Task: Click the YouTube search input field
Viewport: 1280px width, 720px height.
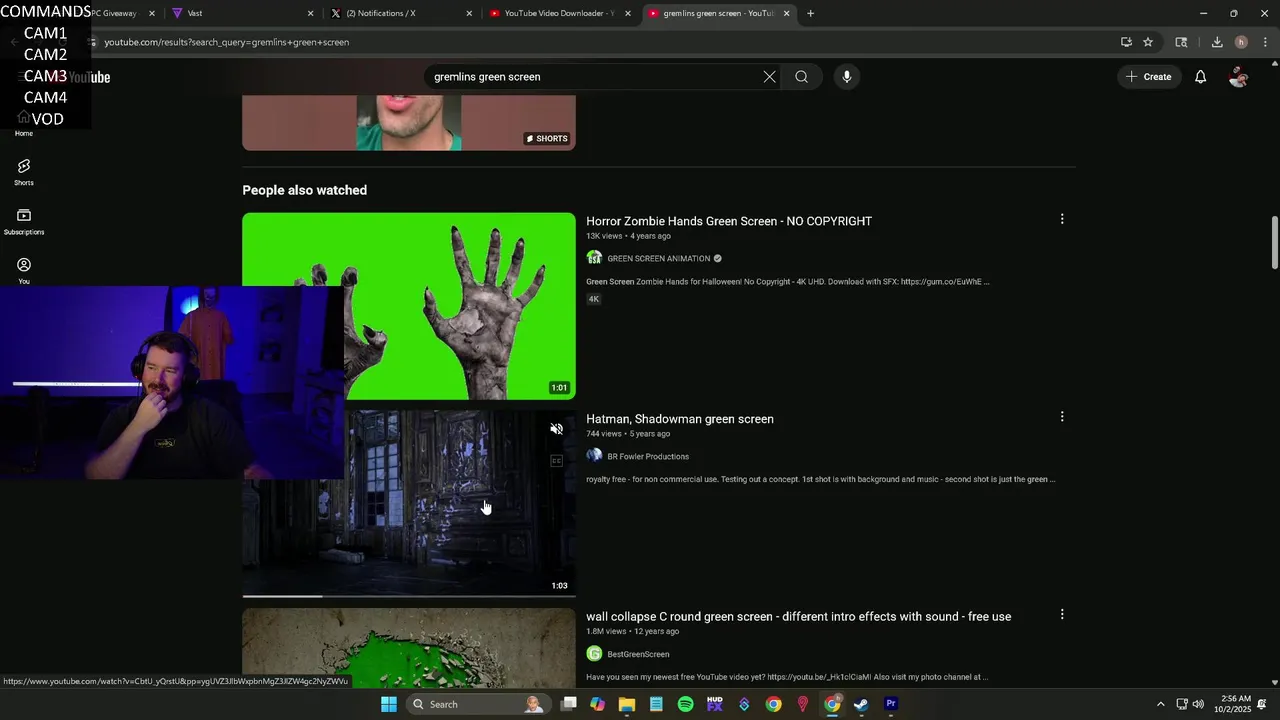Action: click(595, 77)
